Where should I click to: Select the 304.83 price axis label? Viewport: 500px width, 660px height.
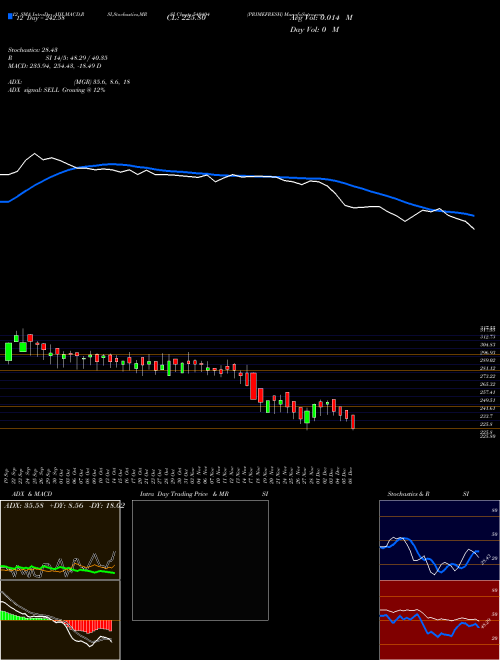(x=488, y=345)
